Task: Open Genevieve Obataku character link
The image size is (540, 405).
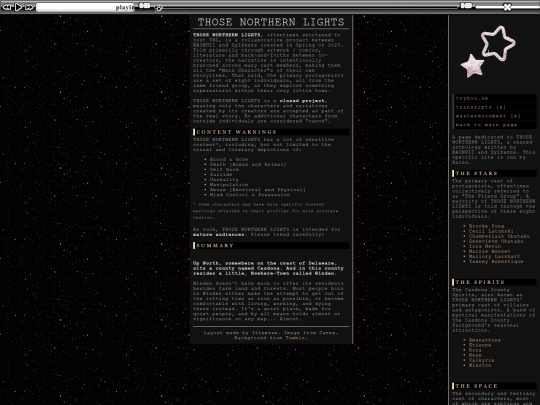Action: pos(496,241)
